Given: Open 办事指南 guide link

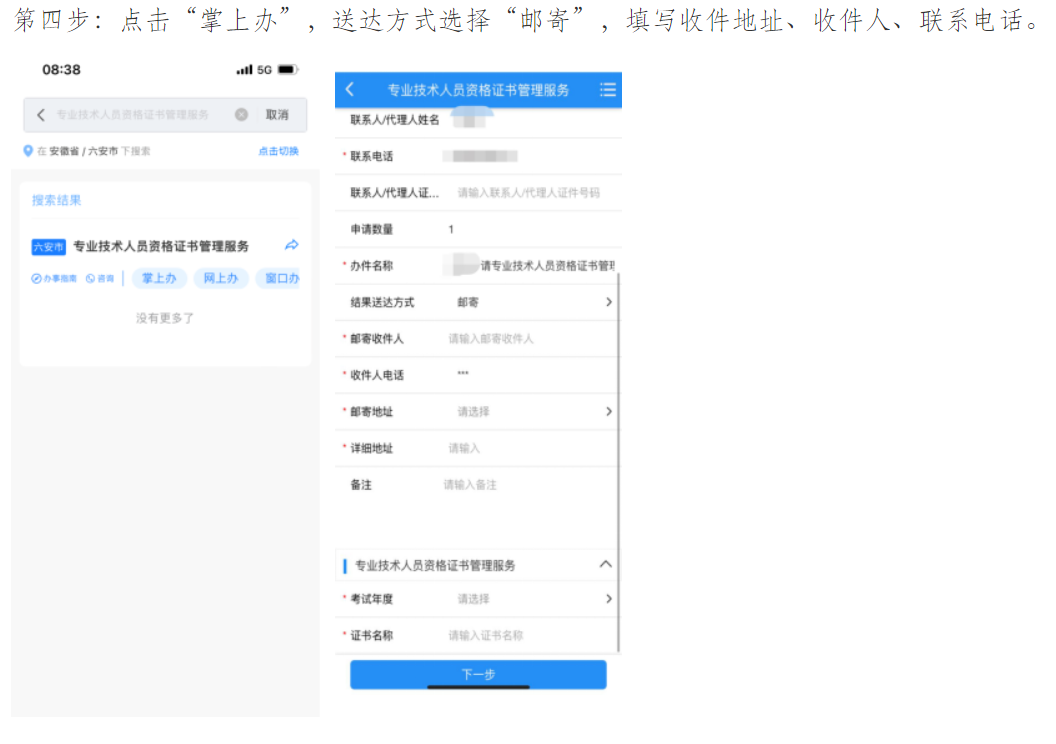Looking at the screenshot, I should coord(54,278).
